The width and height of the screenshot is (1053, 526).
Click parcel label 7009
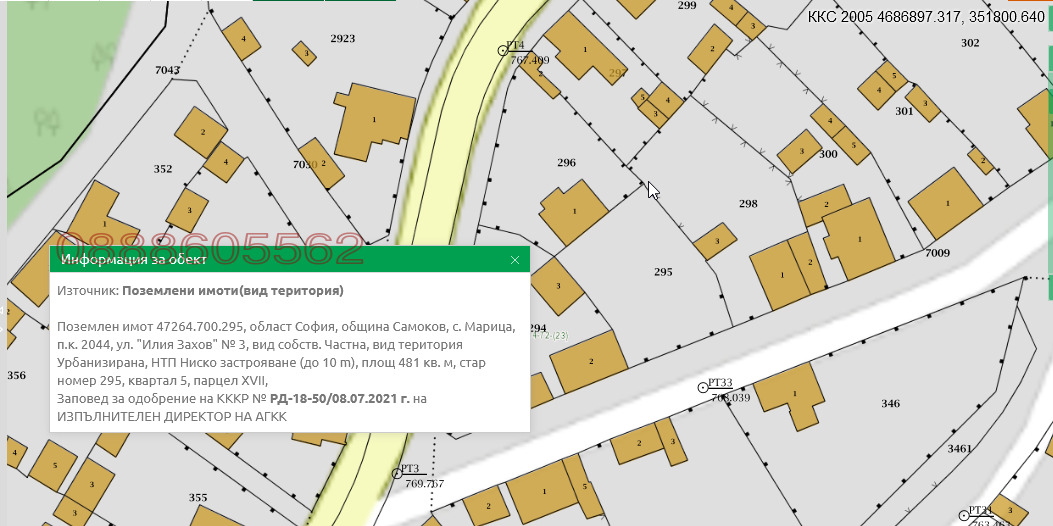coord(937,253)
